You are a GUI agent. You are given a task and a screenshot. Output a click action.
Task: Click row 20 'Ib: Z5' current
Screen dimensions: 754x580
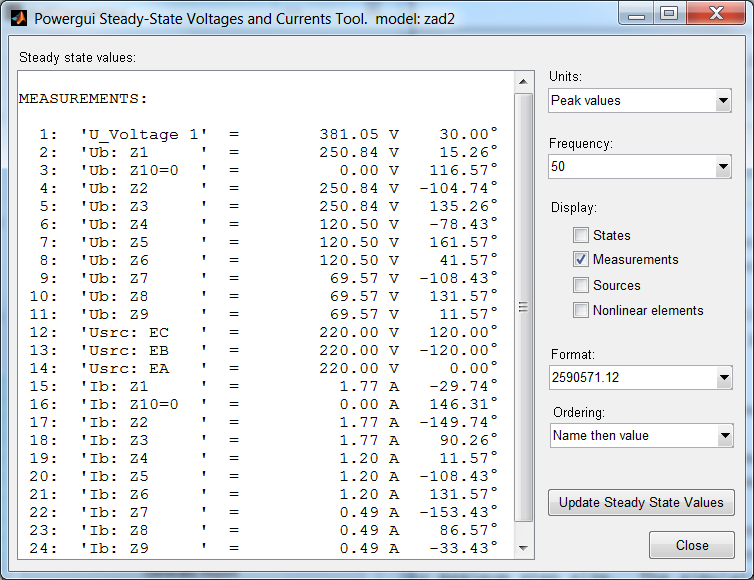pyautogui.click(x=263, y=477)
